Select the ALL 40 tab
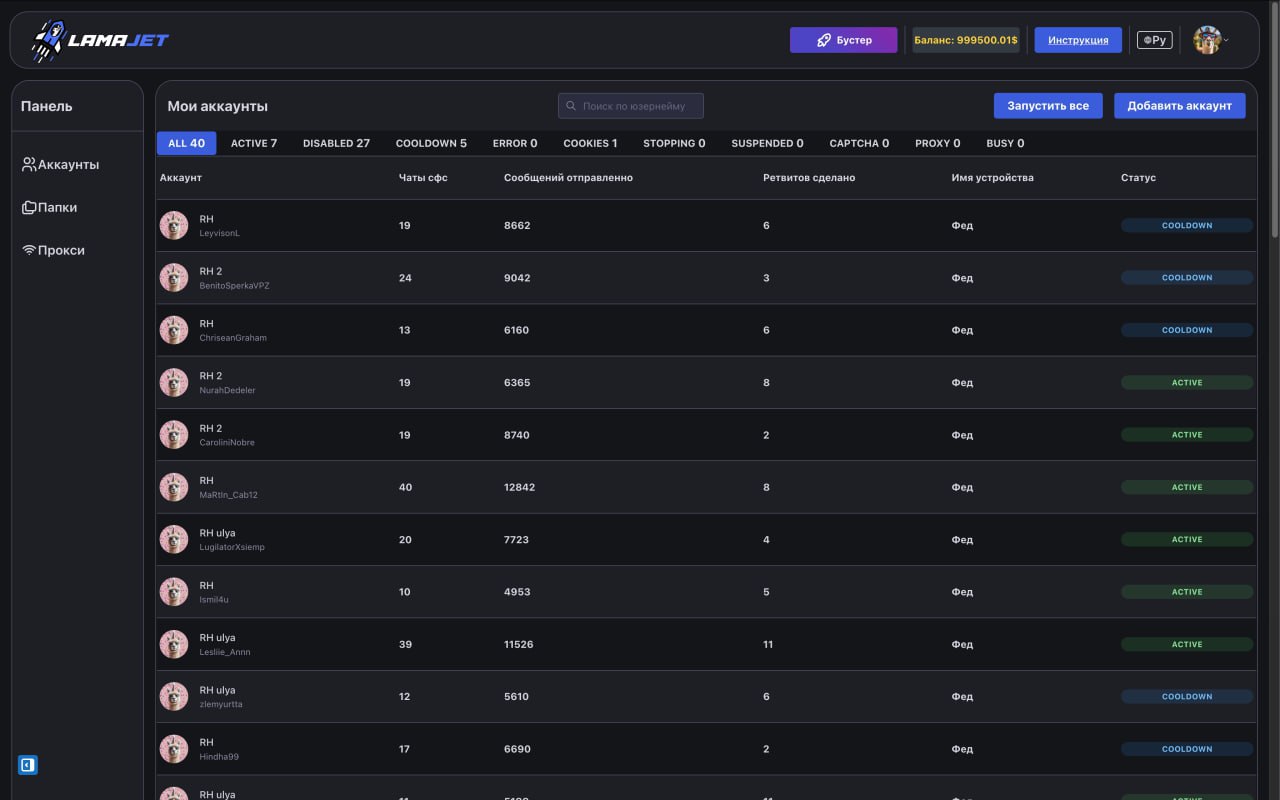The height and width of the screenshot is (800, 1280). 186,143
